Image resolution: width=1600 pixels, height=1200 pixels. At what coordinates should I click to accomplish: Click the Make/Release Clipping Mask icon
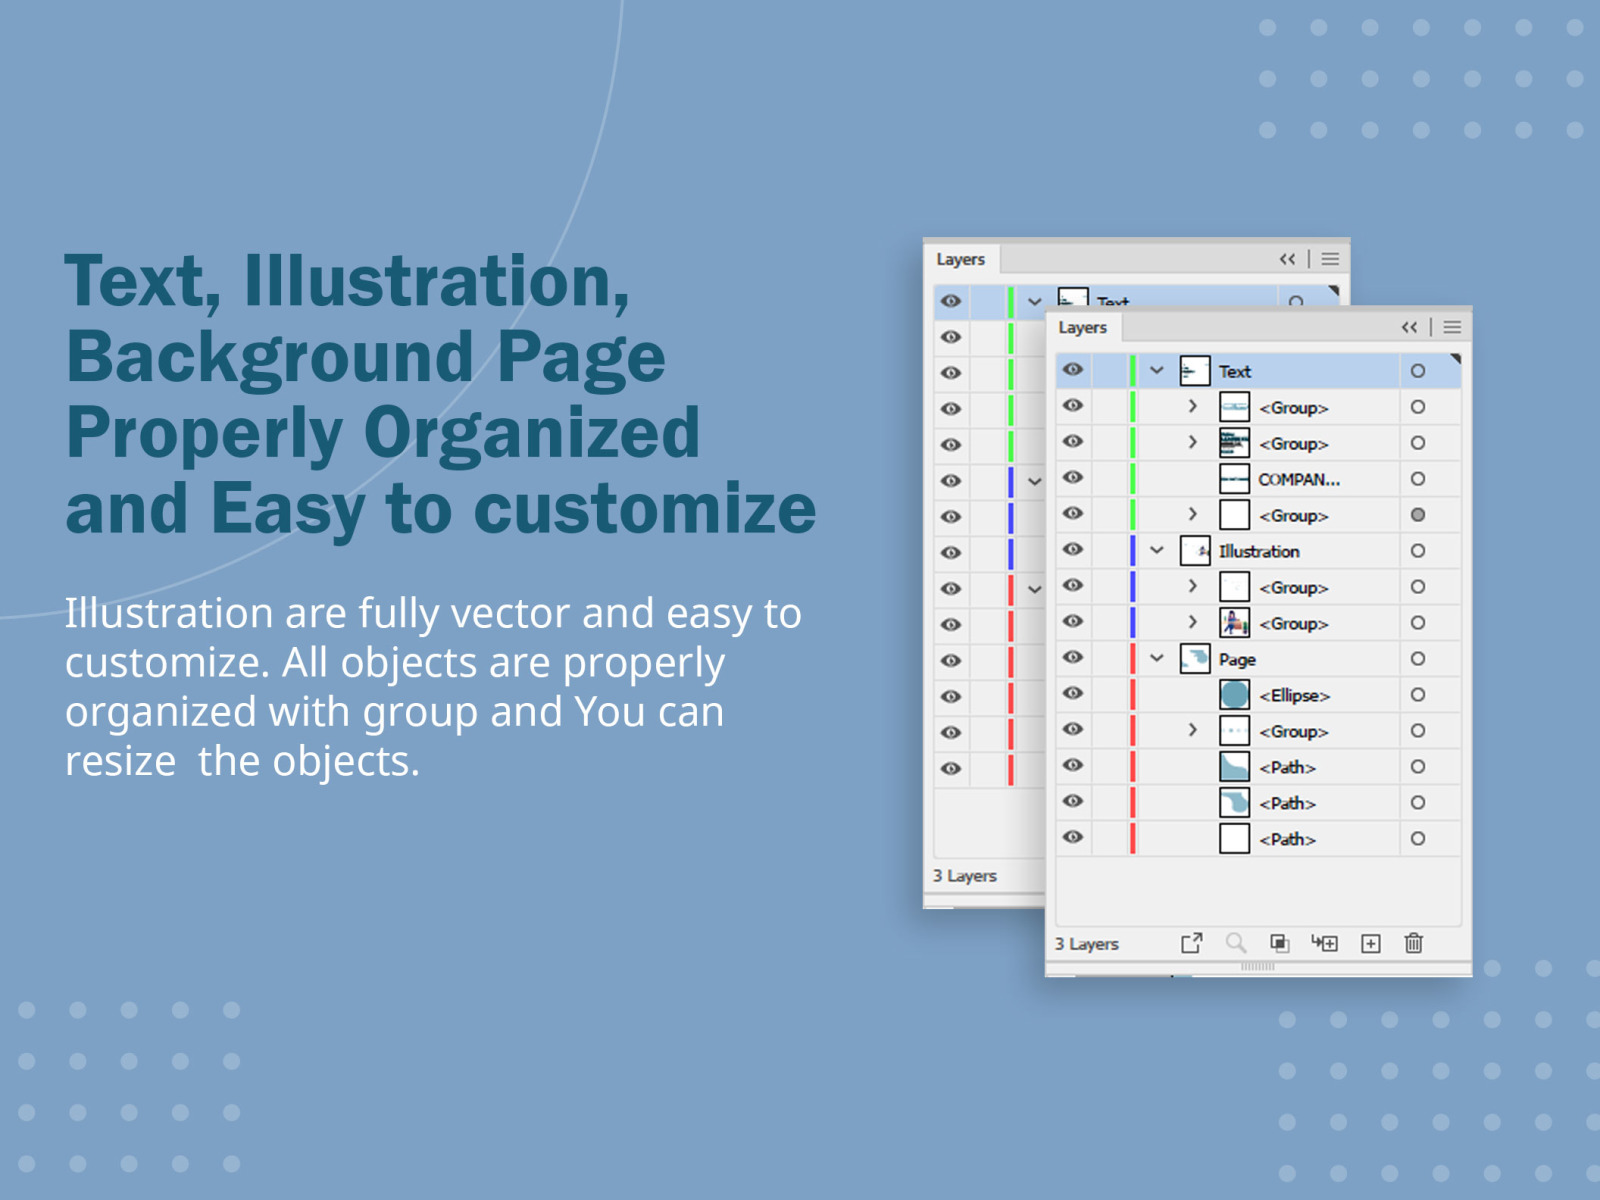point(1280,943)
